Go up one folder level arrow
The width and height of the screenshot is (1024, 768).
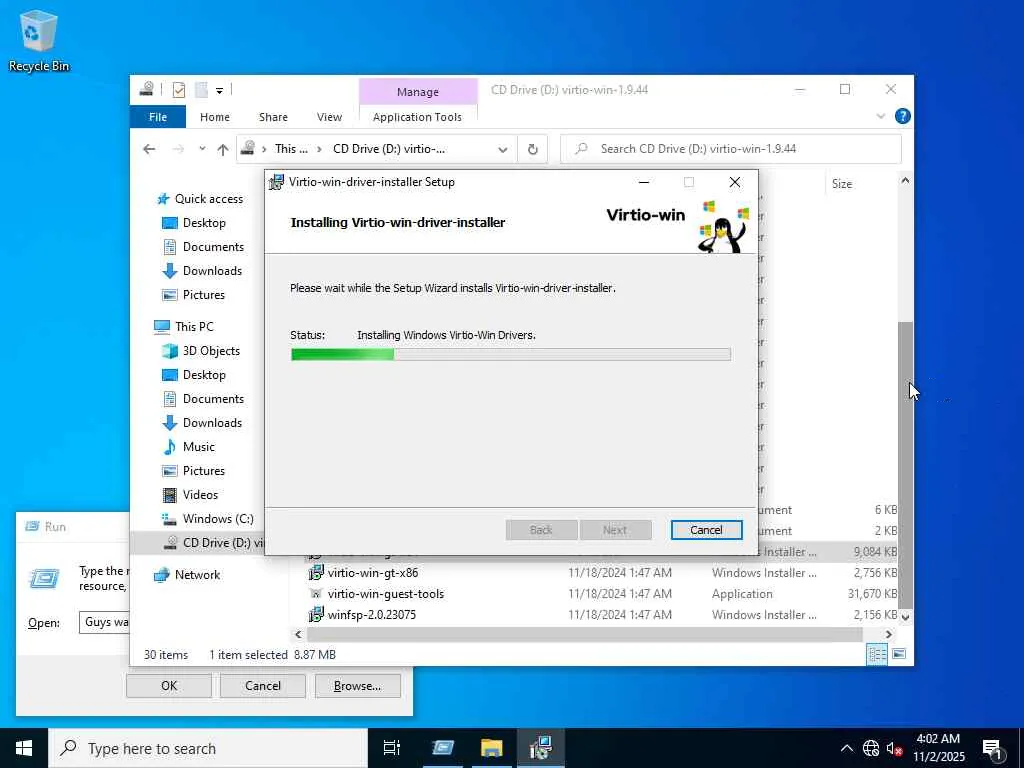(x=223, y=150)
